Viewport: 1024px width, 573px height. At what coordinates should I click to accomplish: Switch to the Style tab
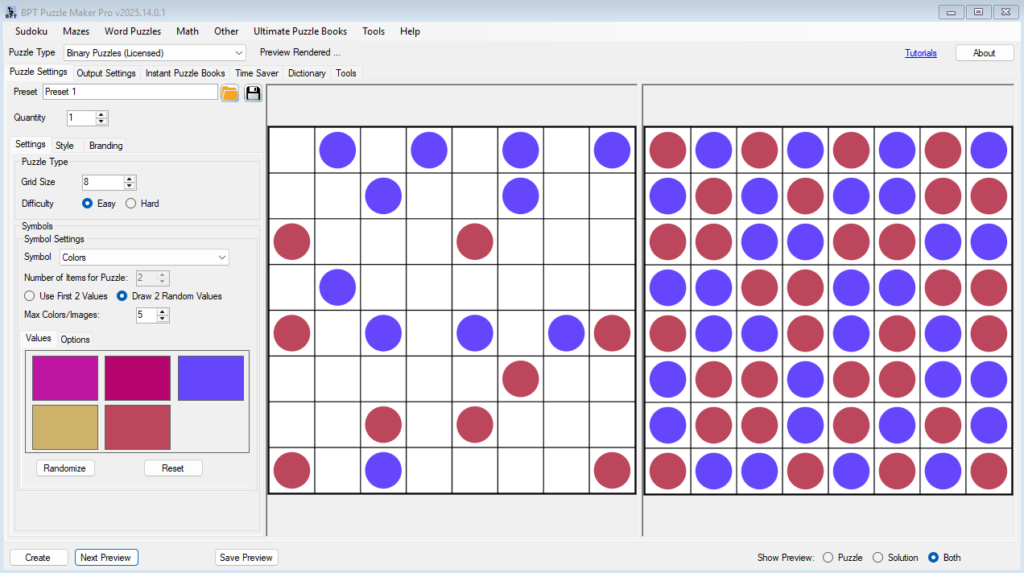coord(64,145)
